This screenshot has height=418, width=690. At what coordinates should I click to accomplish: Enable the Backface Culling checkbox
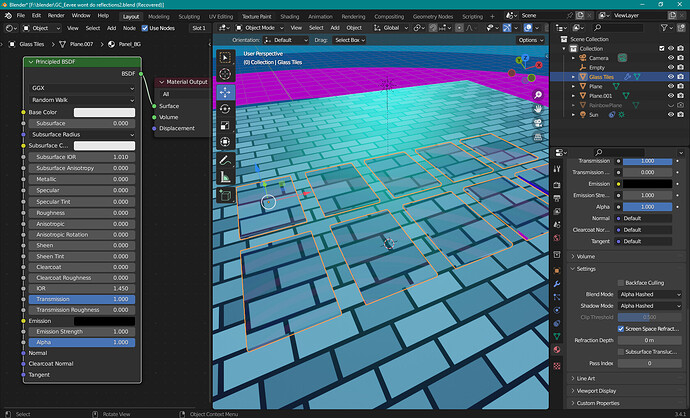point(621,283)
